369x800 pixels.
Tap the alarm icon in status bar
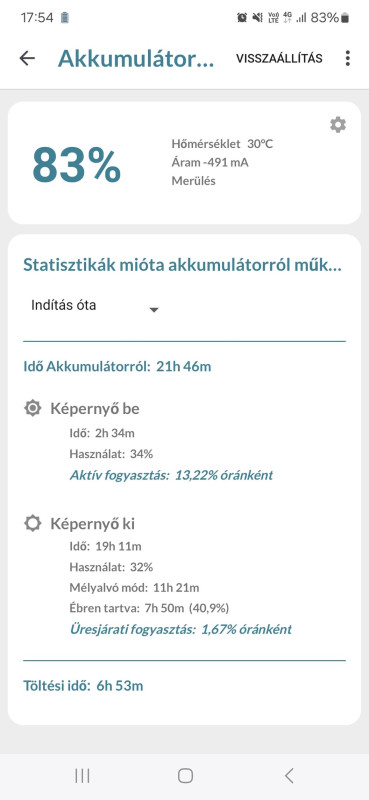(x=241, y=18)
